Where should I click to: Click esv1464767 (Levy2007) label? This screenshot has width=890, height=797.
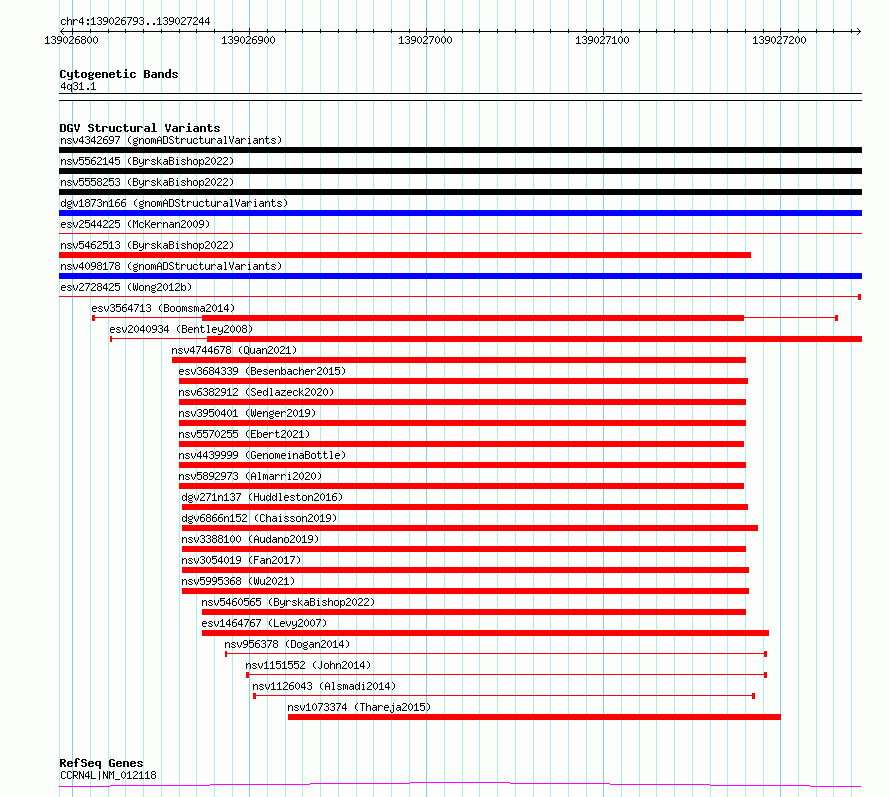[x=265, y=623]
